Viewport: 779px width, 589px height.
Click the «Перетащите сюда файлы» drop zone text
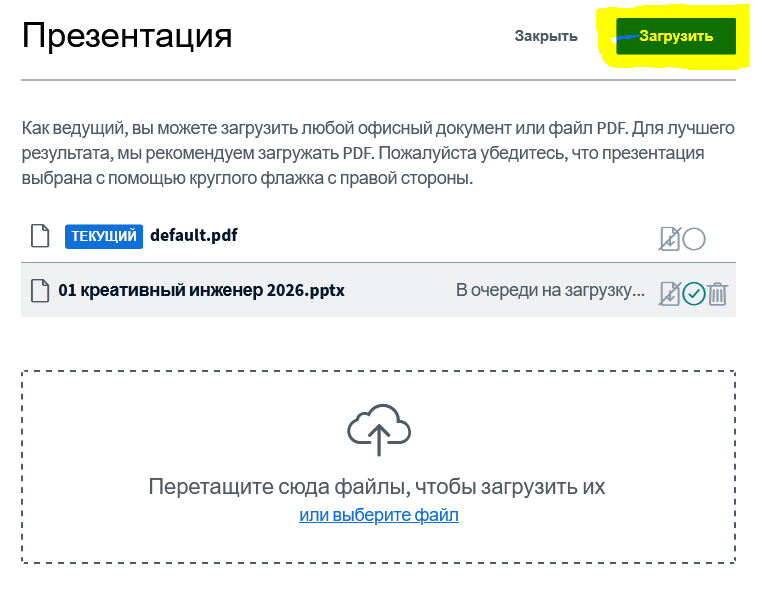pos(377,487)
